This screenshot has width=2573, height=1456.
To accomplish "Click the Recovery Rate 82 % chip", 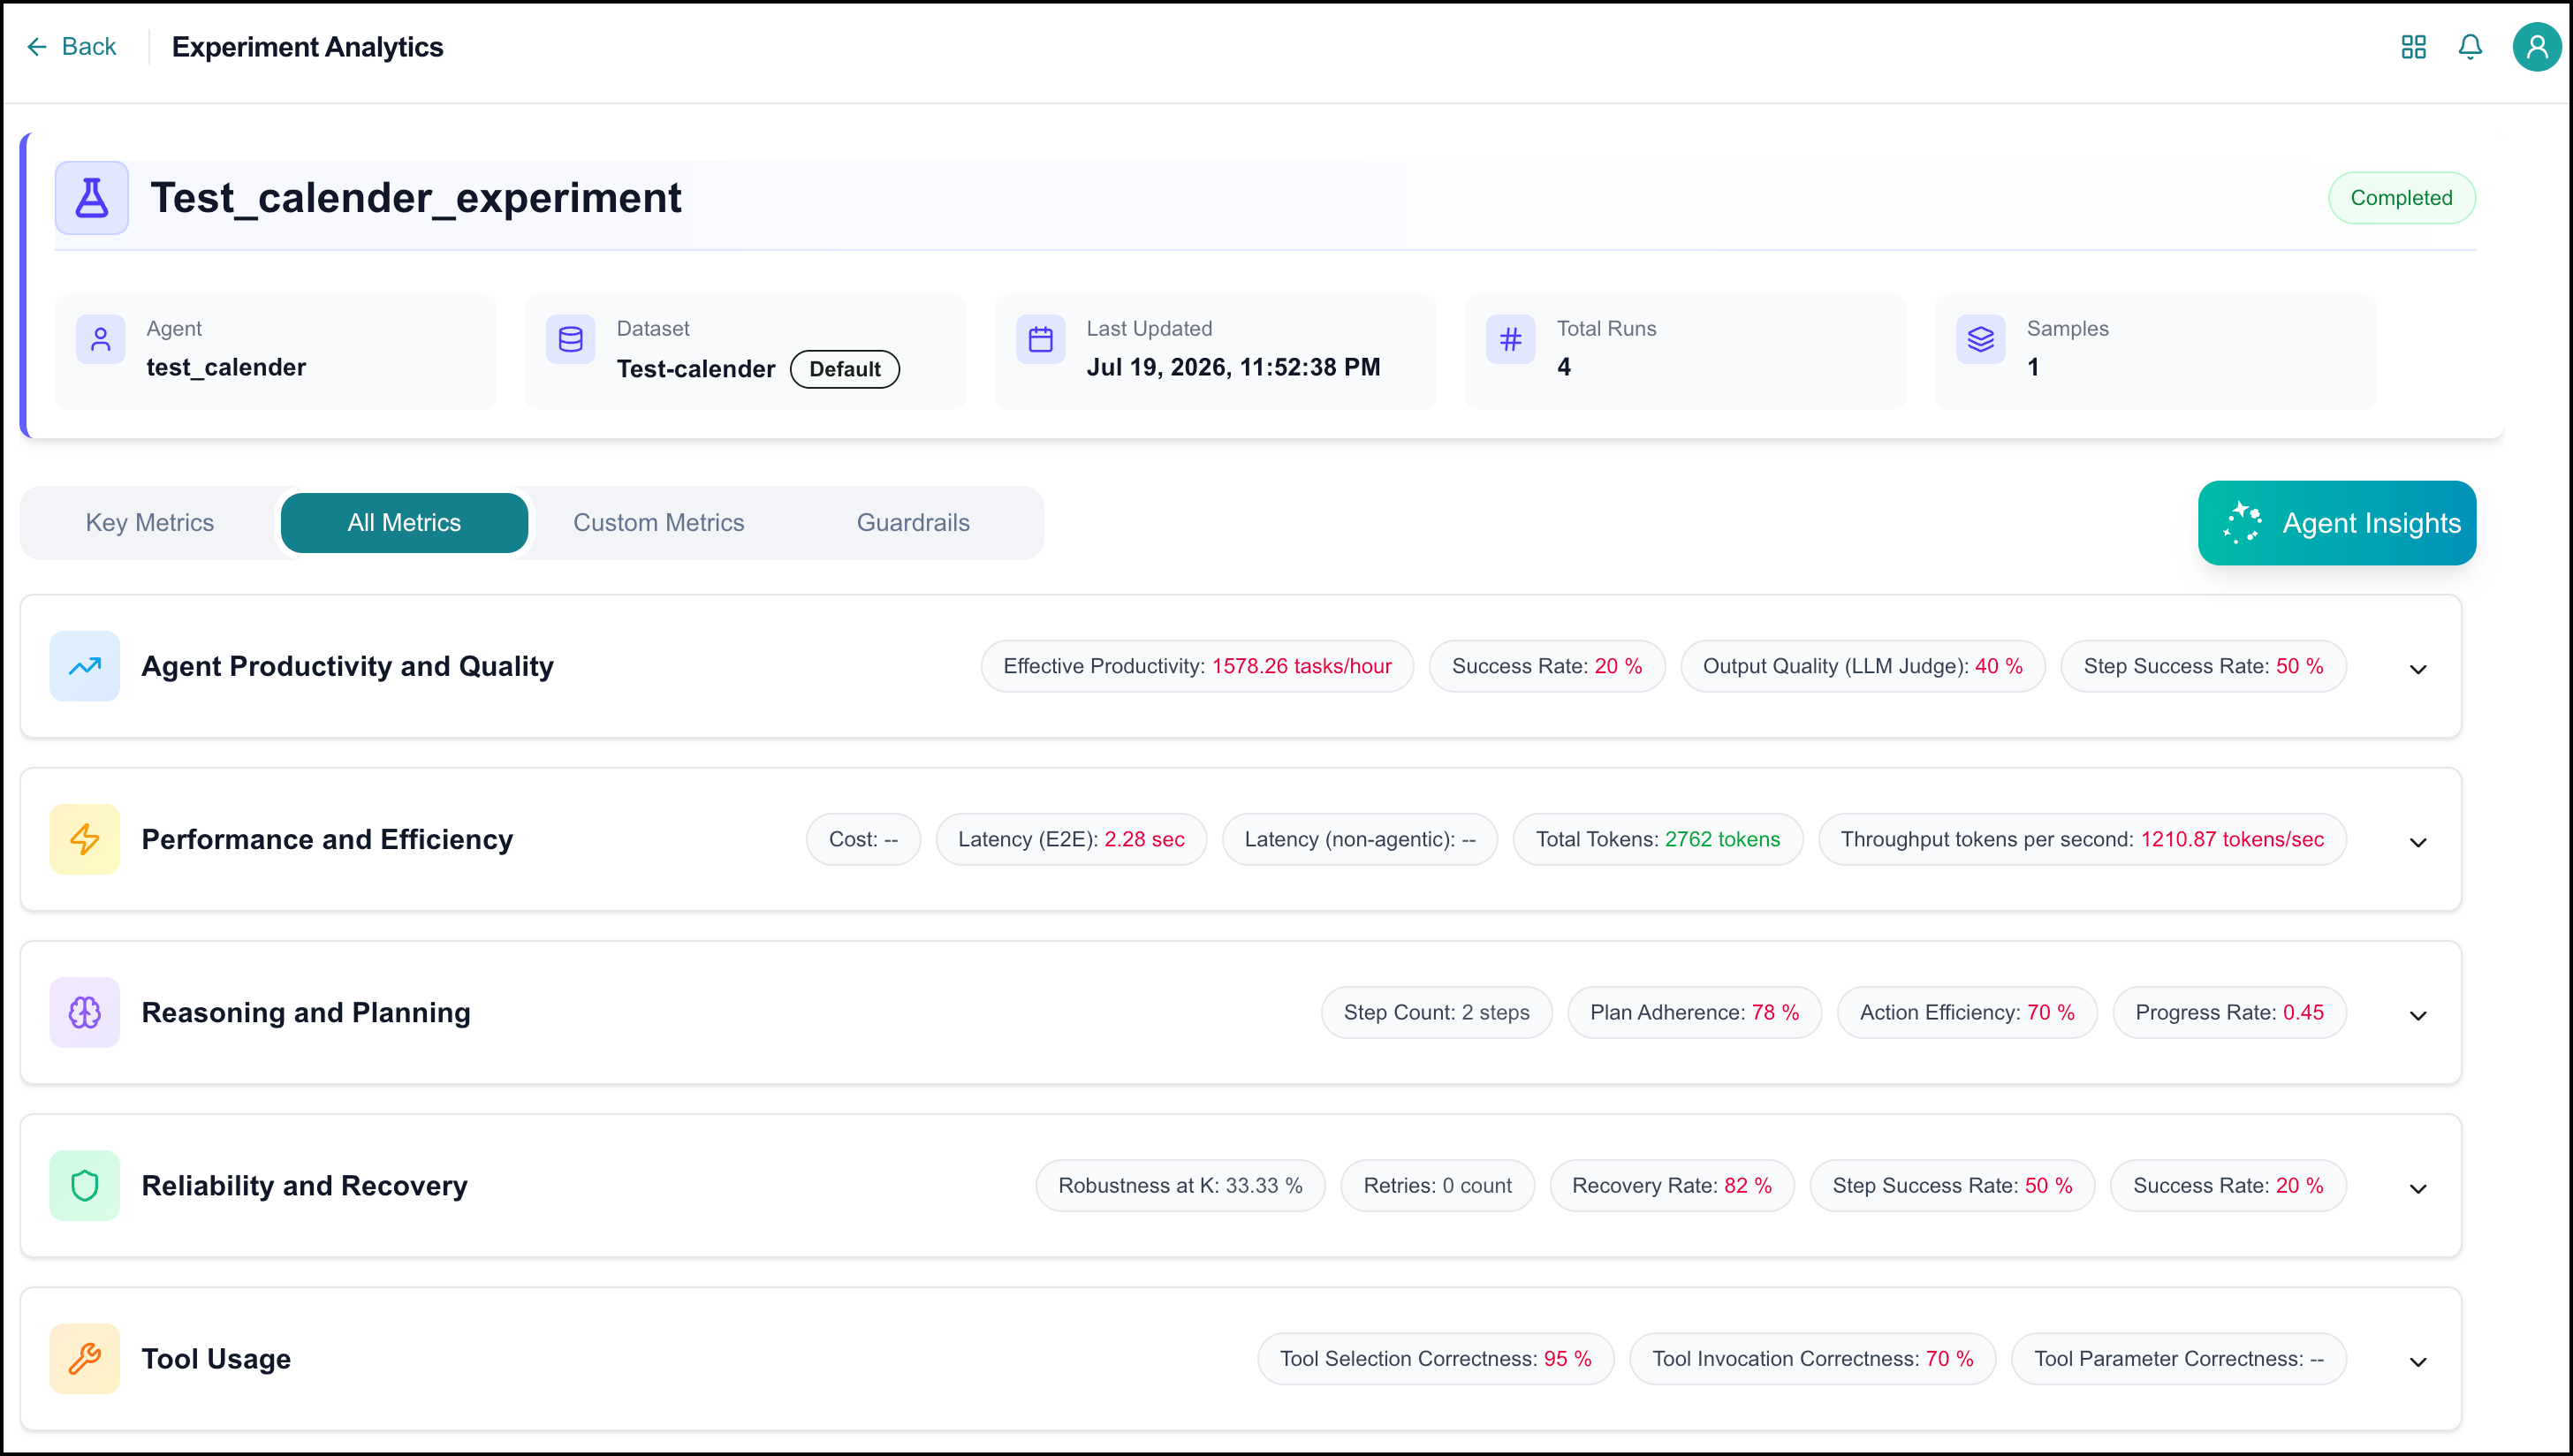I will [1672, 1185].
